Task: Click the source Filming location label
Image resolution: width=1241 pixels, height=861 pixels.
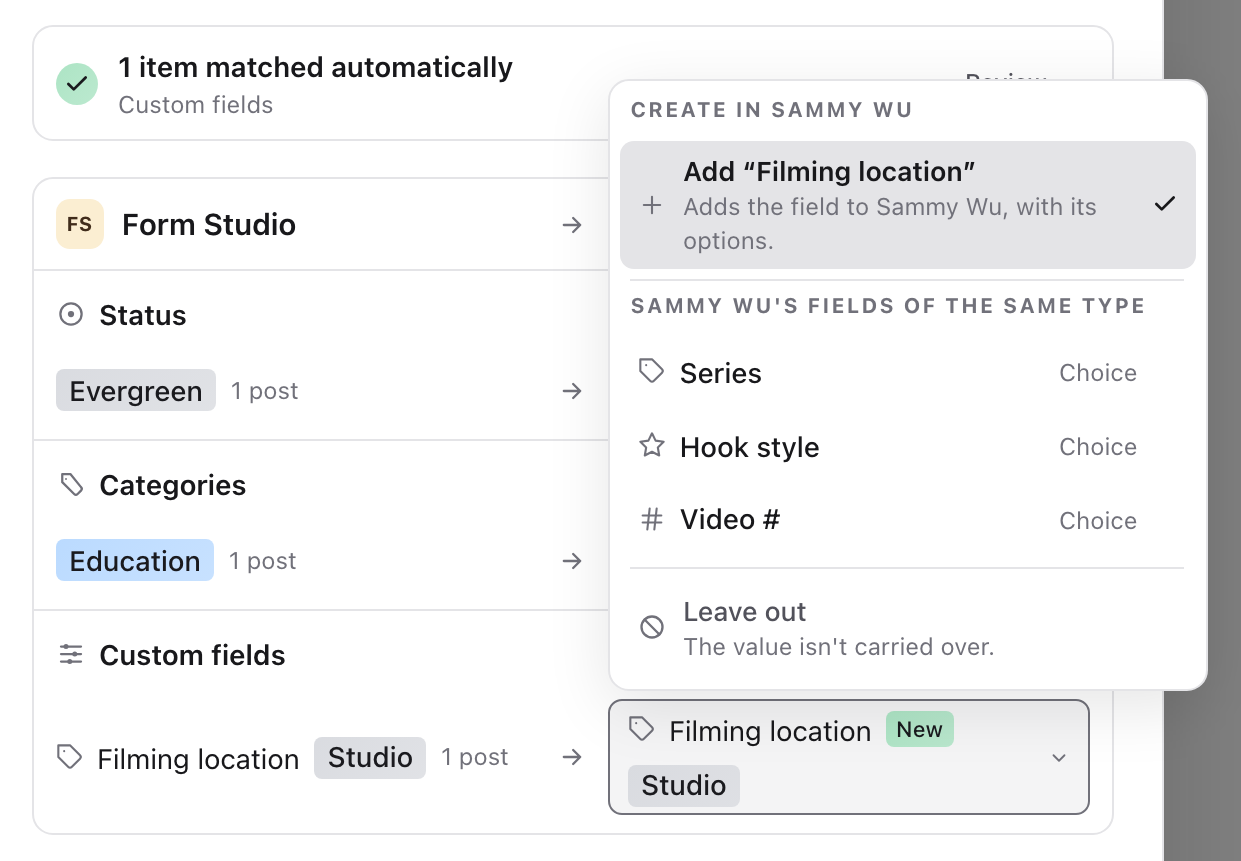Action: [x=198, y=759]
